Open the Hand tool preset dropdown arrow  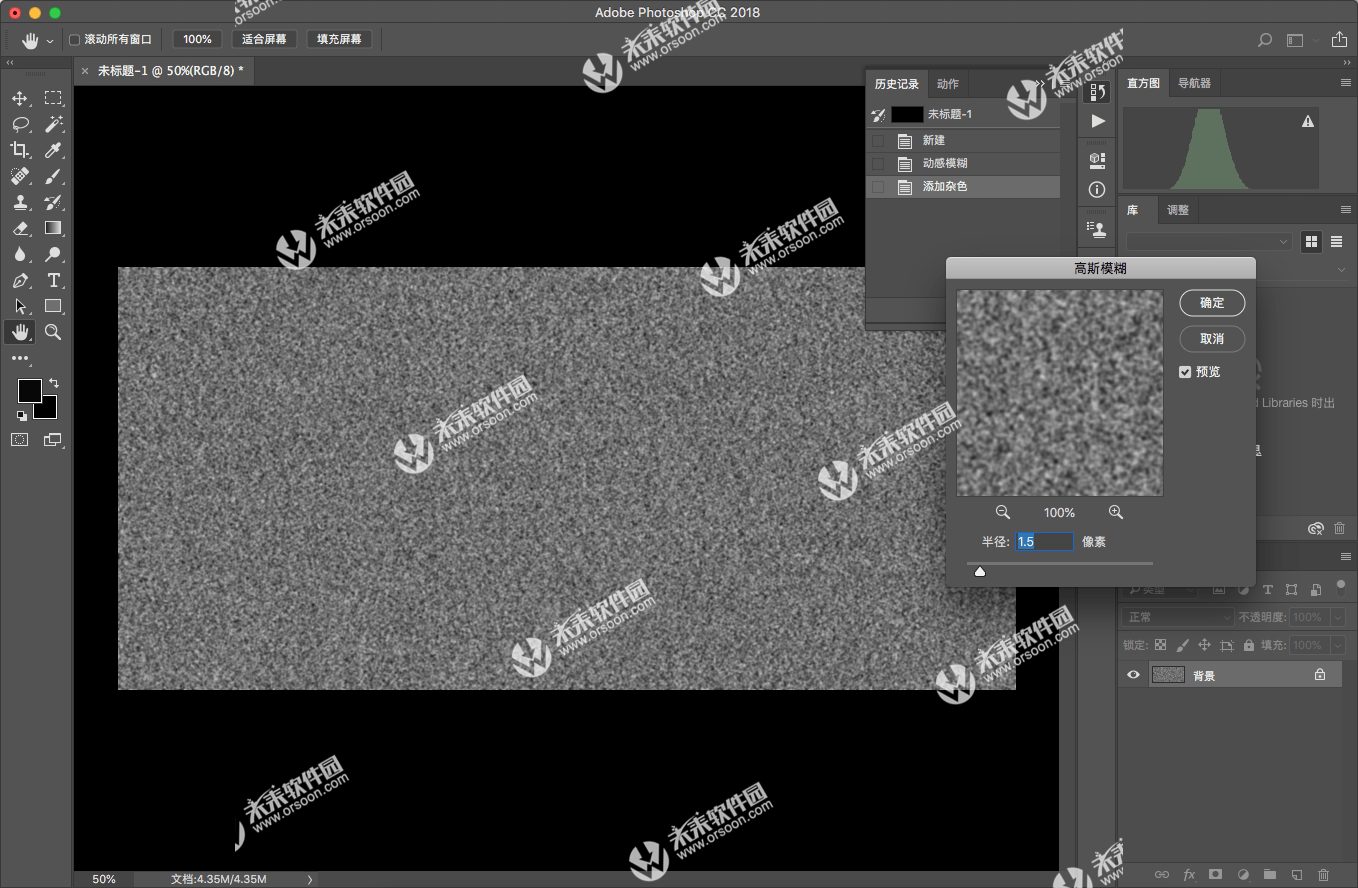pos(49,41)
